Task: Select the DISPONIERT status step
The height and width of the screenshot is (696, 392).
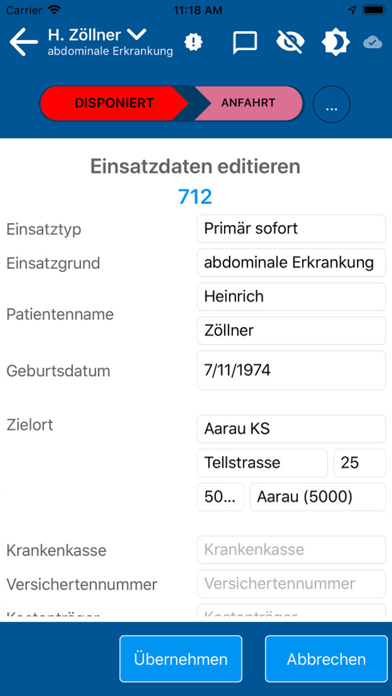Action: (114, 103)
